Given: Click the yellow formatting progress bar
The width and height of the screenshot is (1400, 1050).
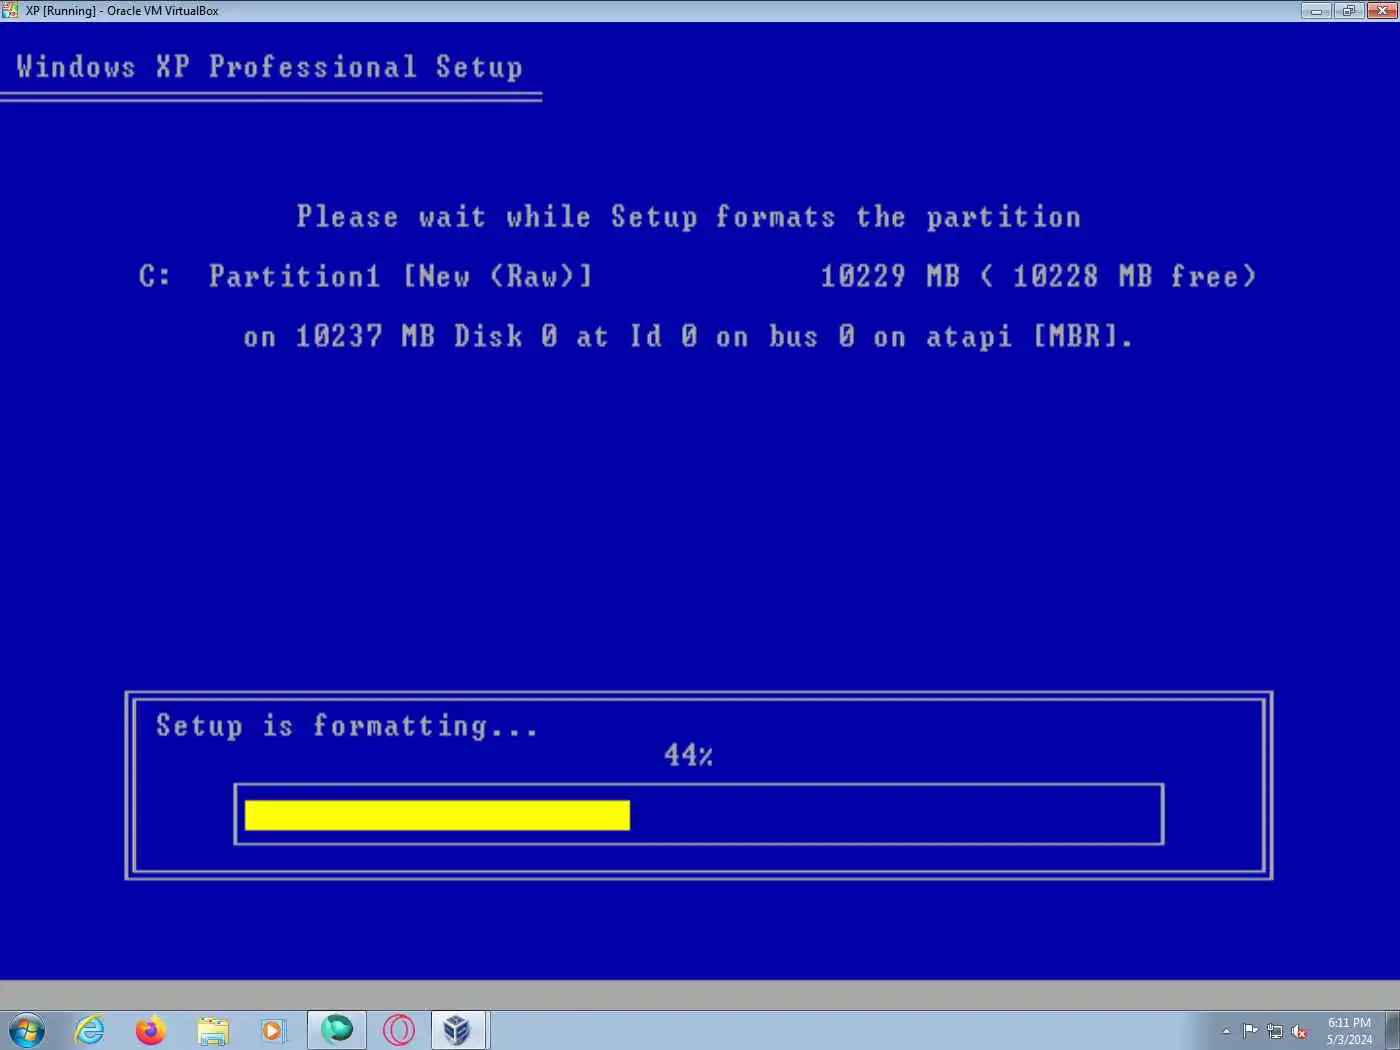Looking at the screenshot, I should [x=437, y=815].
